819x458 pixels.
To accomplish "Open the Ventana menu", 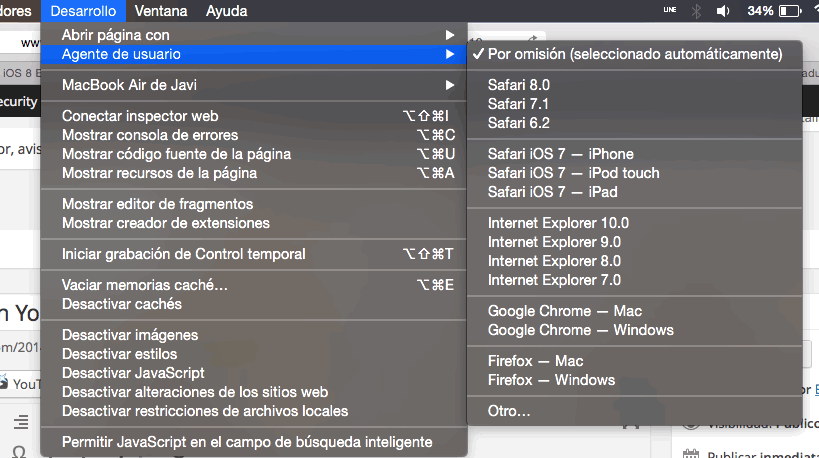I will pos(160,11).
